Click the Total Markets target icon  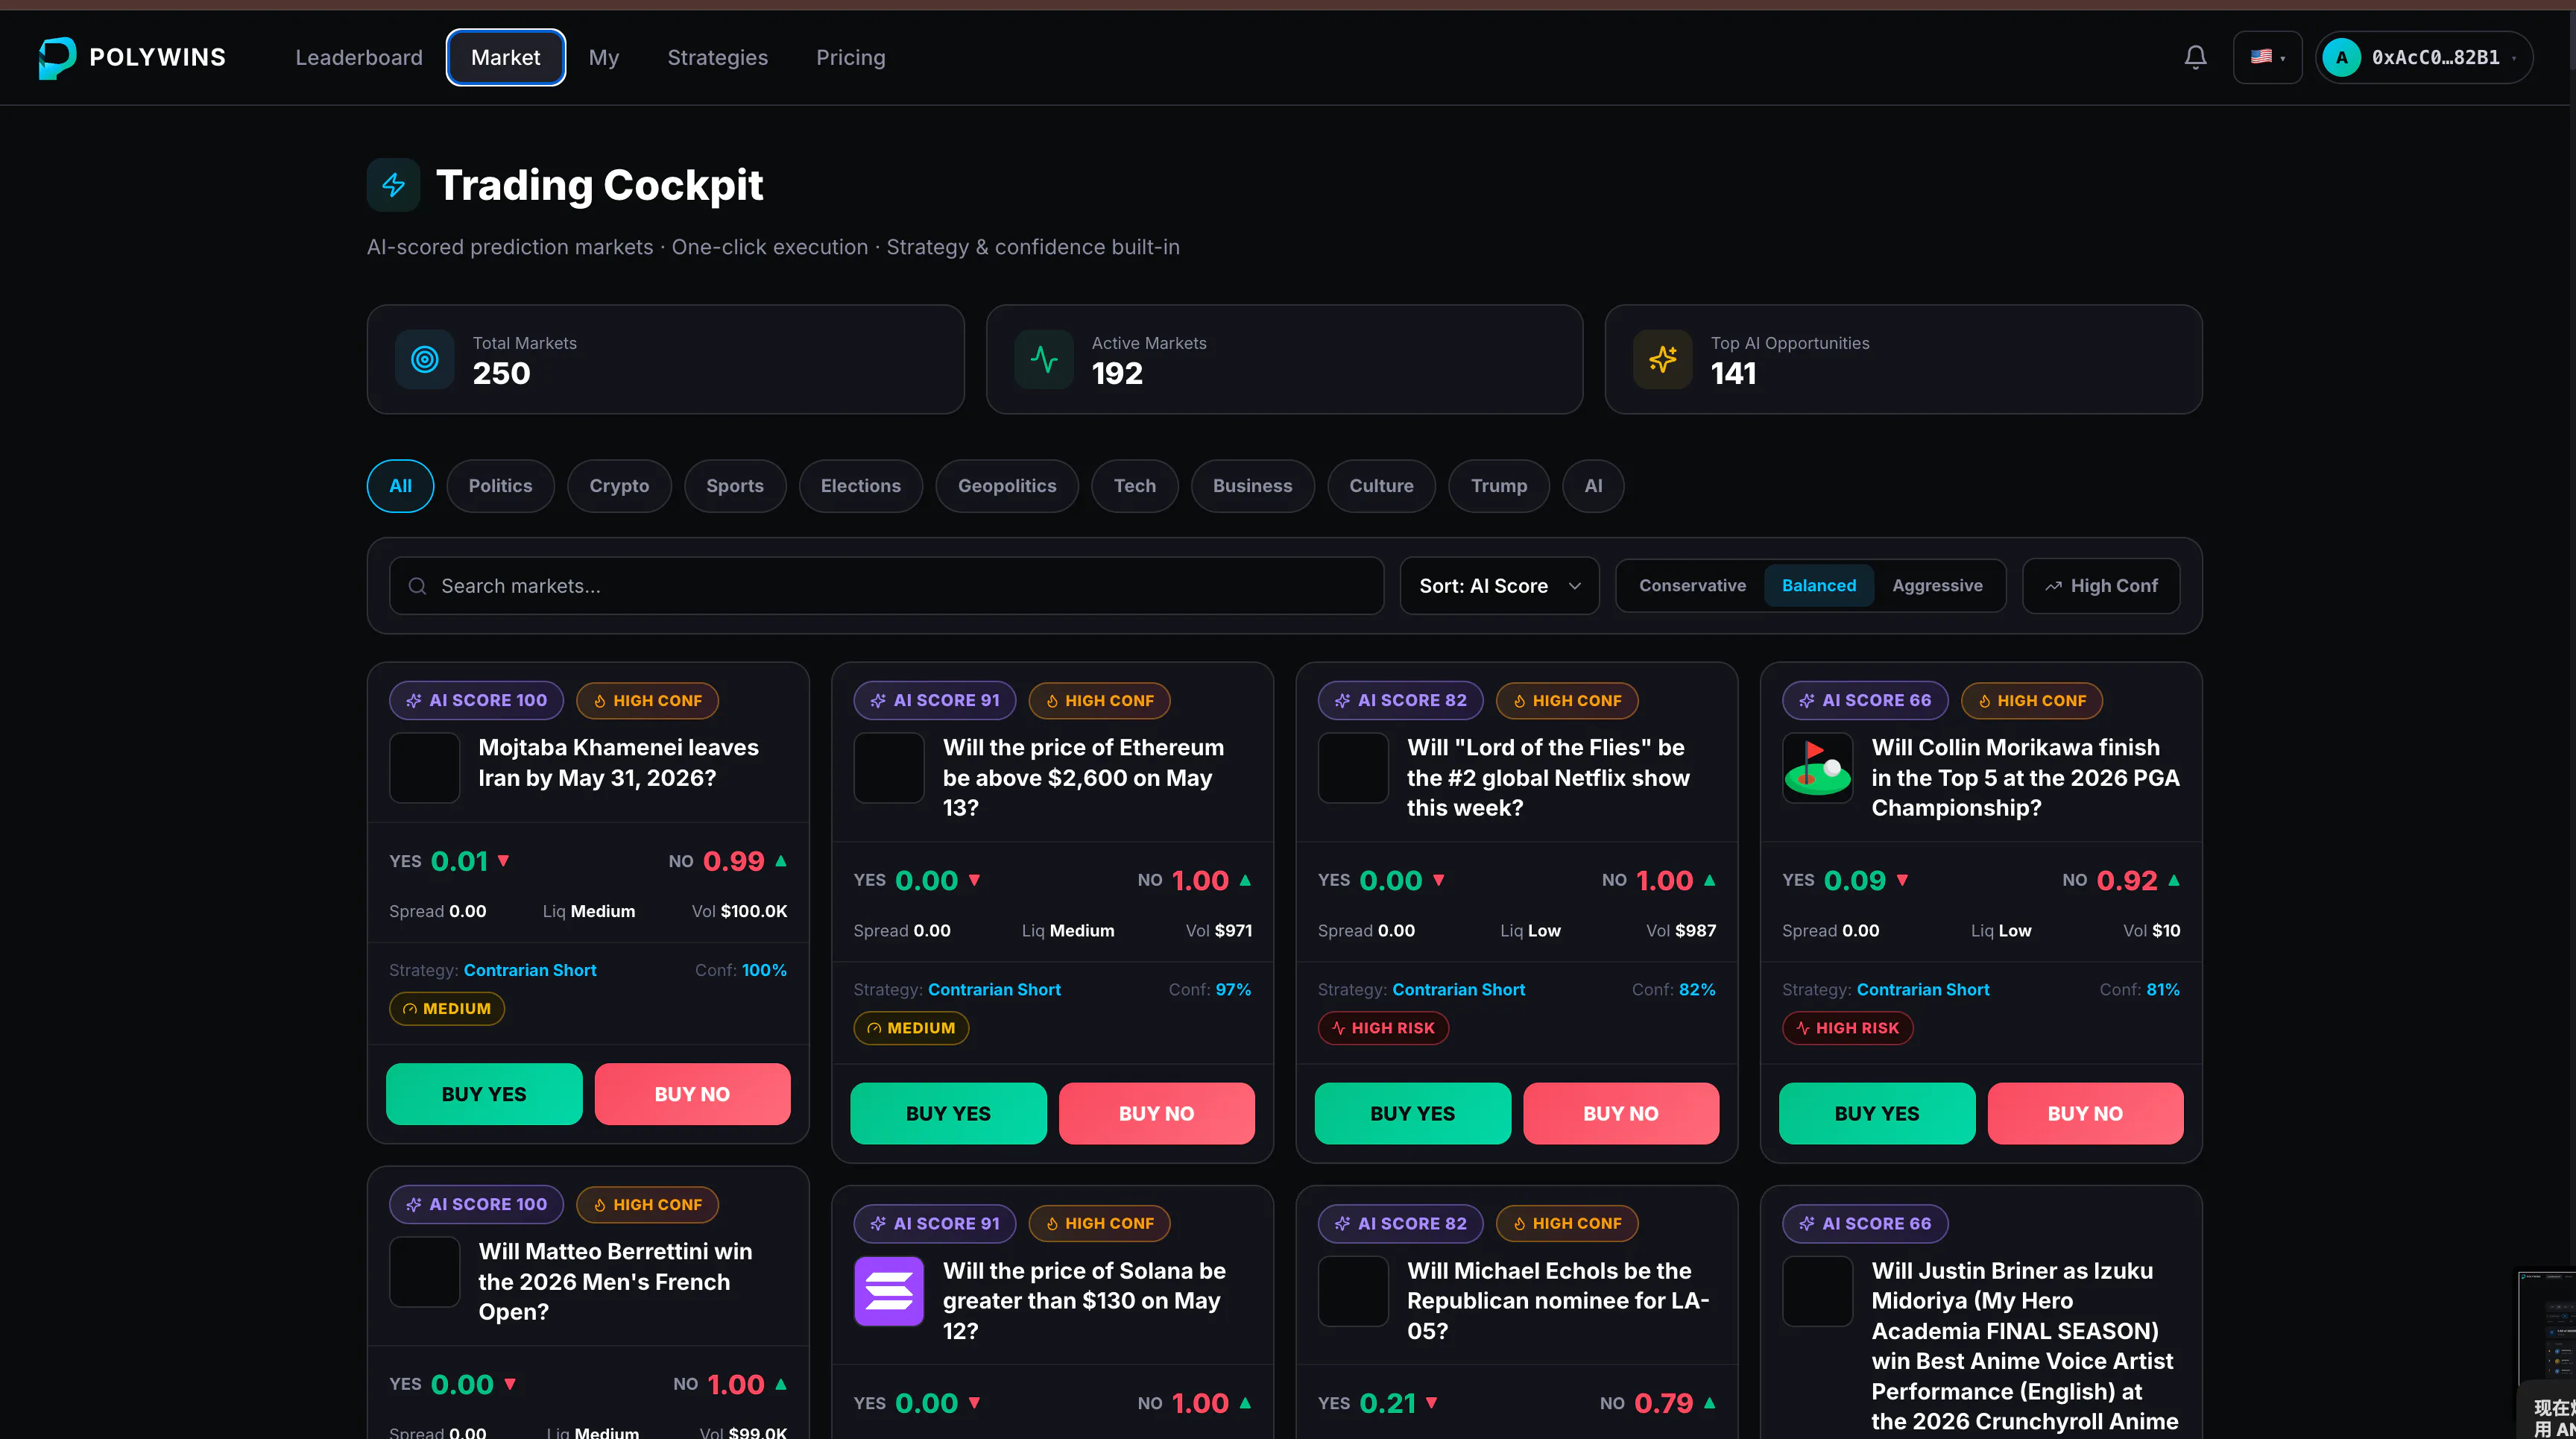click(425, 359)
